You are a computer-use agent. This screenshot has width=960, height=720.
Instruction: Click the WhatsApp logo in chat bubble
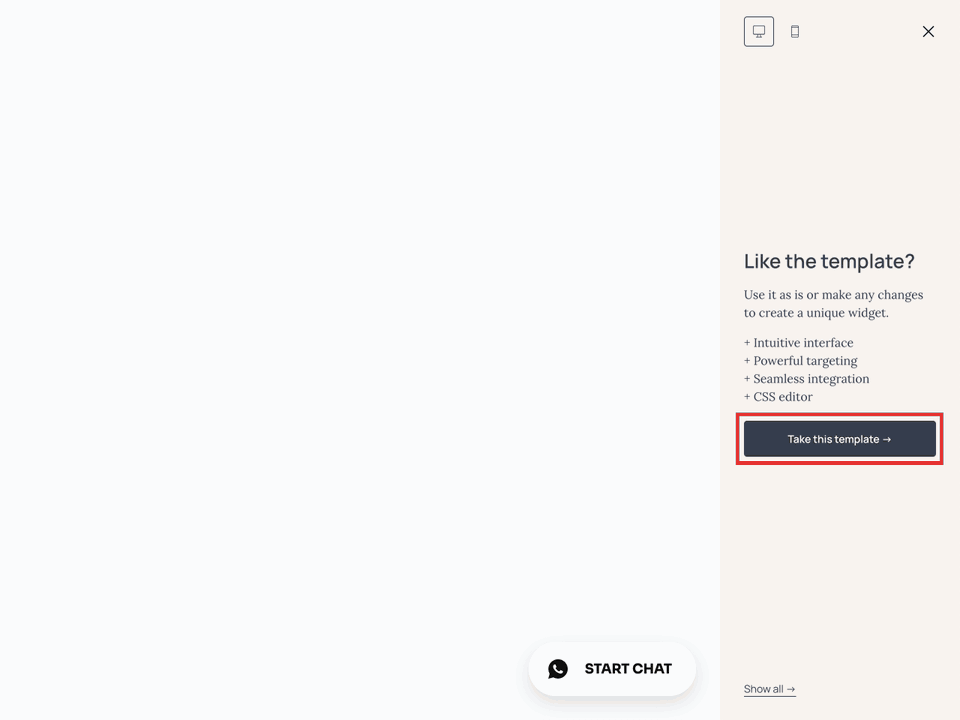tap(558, 668)
